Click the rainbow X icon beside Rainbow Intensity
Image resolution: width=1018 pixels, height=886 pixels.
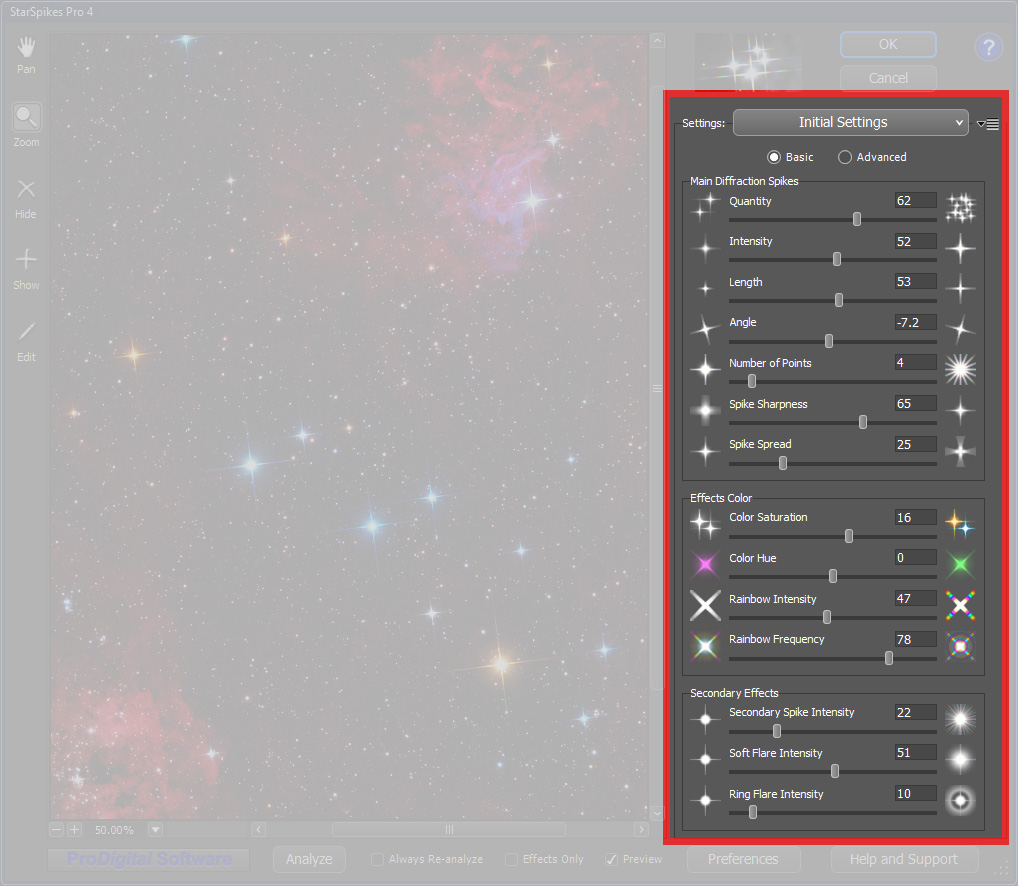960,606
